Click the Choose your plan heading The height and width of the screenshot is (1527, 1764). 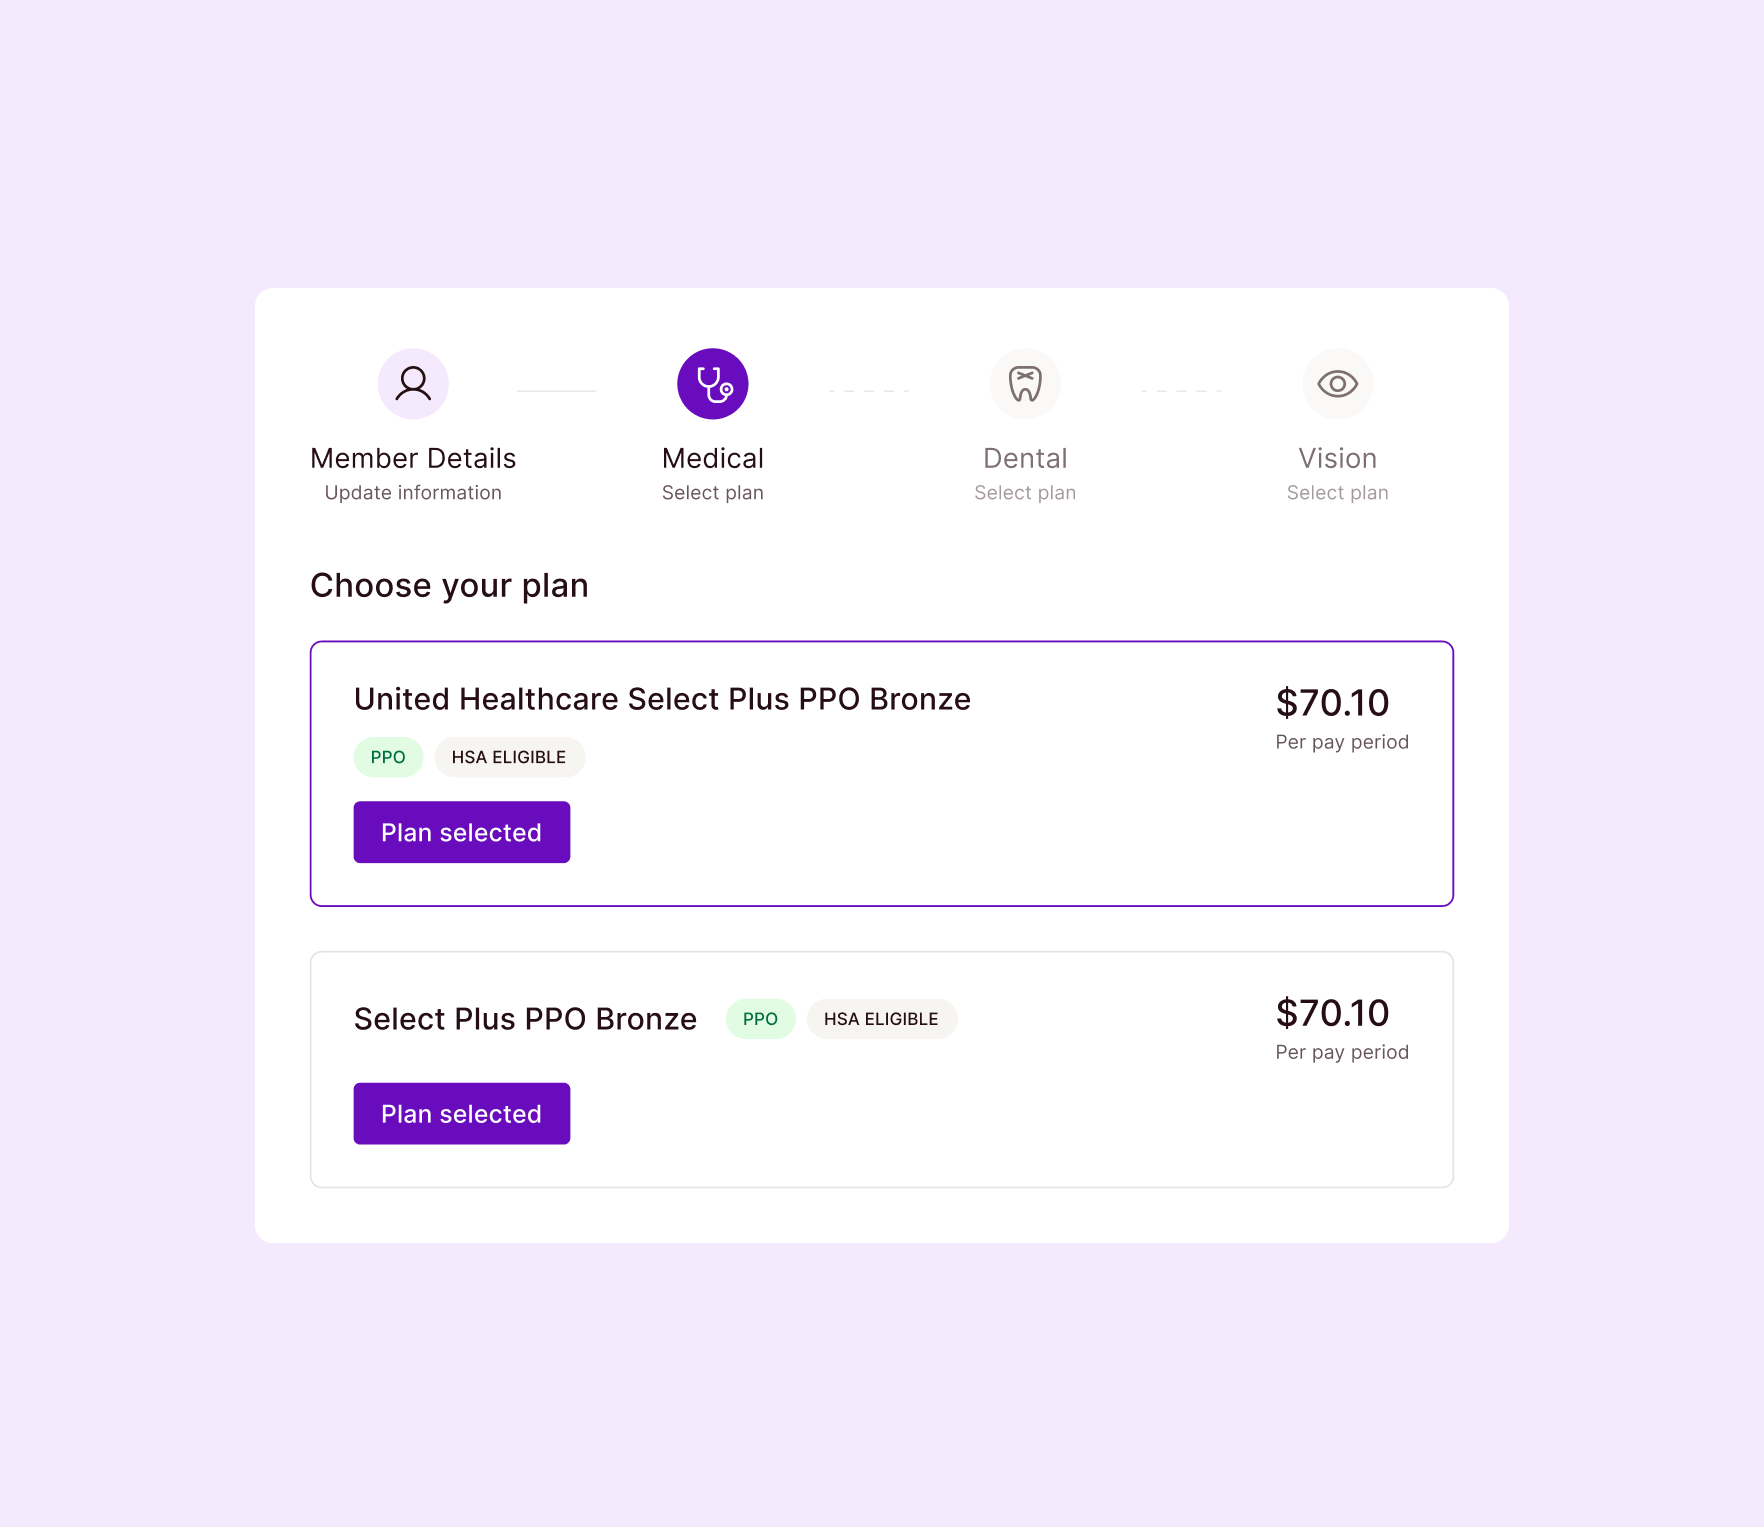[x=449, y=586]
